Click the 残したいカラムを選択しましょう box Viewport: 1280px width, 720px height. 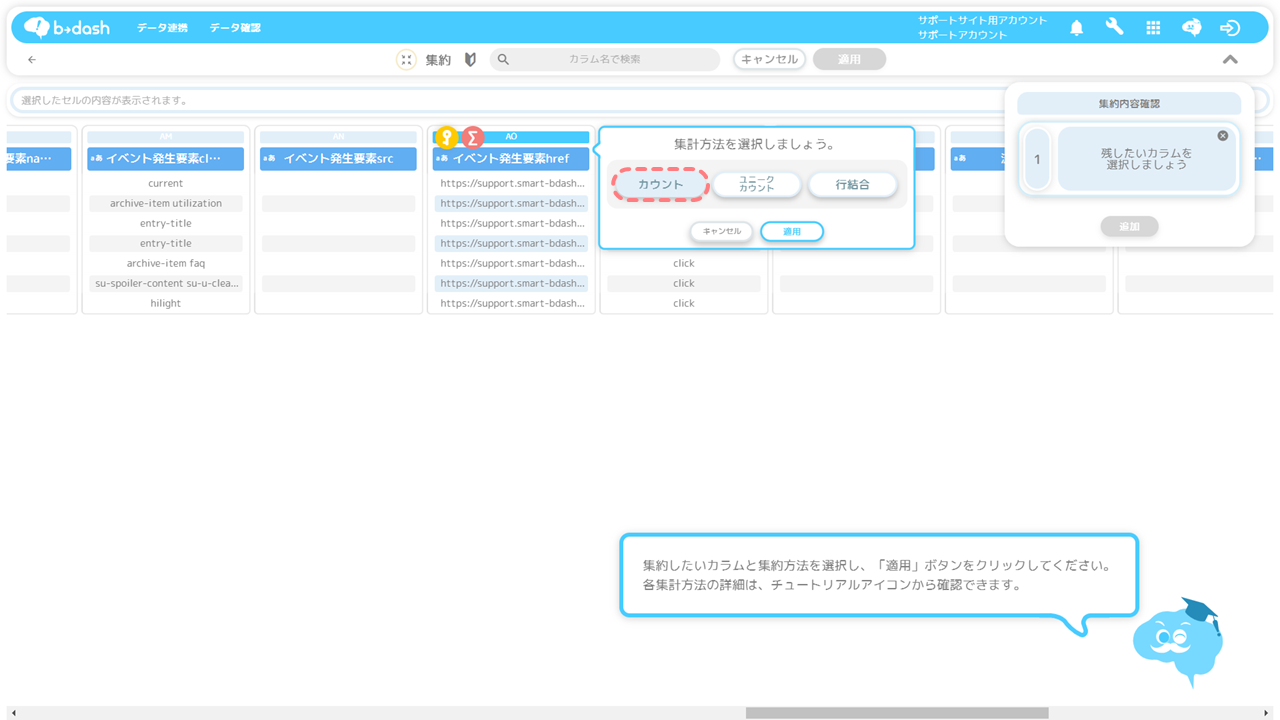[1147, 159]
